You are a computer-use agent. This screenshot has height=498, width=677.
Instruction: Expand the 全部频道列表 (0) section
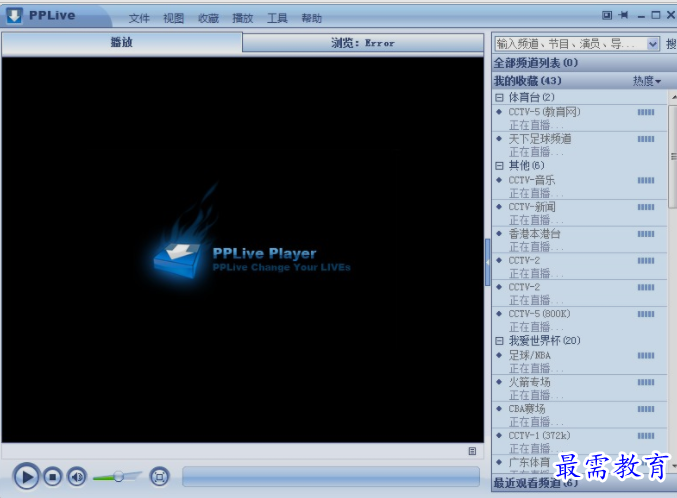click(584, 63)
